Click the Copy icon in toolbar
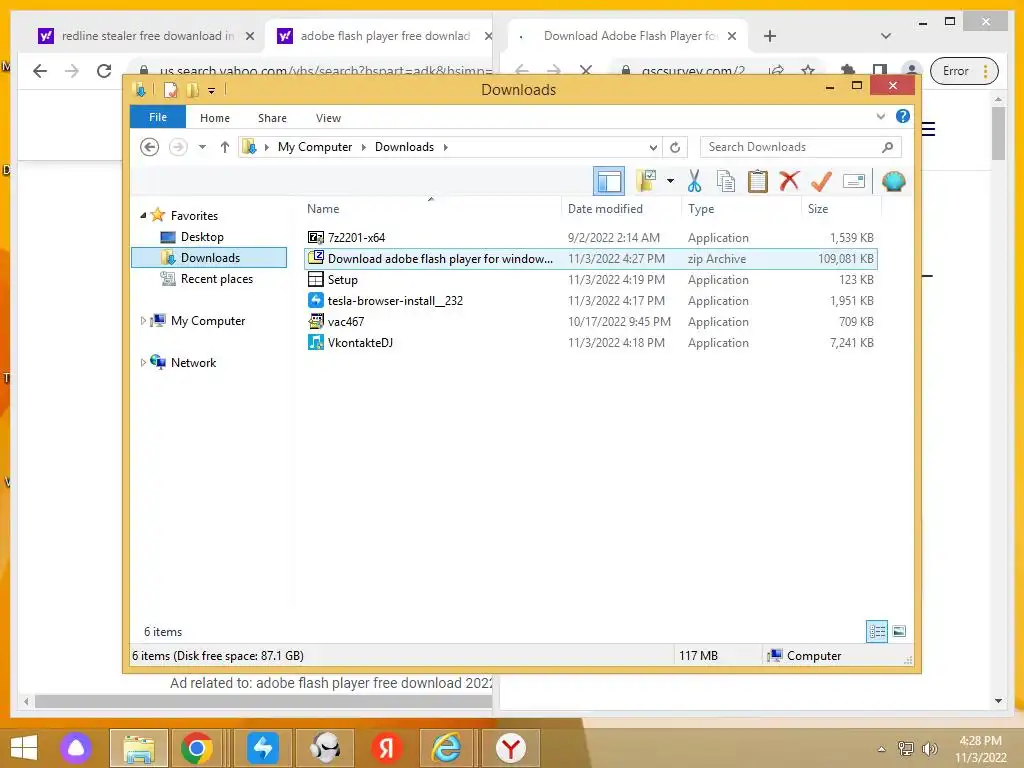Image resolution: width=1024 pixels, height=768 pixels. coord(726,181)
